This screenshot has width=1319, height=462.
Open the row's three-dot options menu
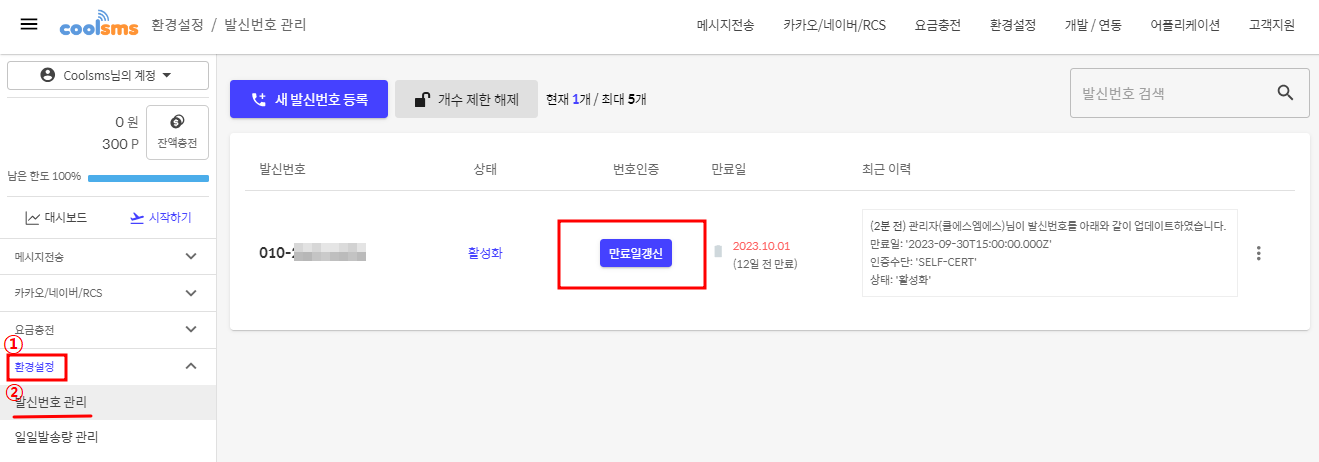(x=1258, y=253)
